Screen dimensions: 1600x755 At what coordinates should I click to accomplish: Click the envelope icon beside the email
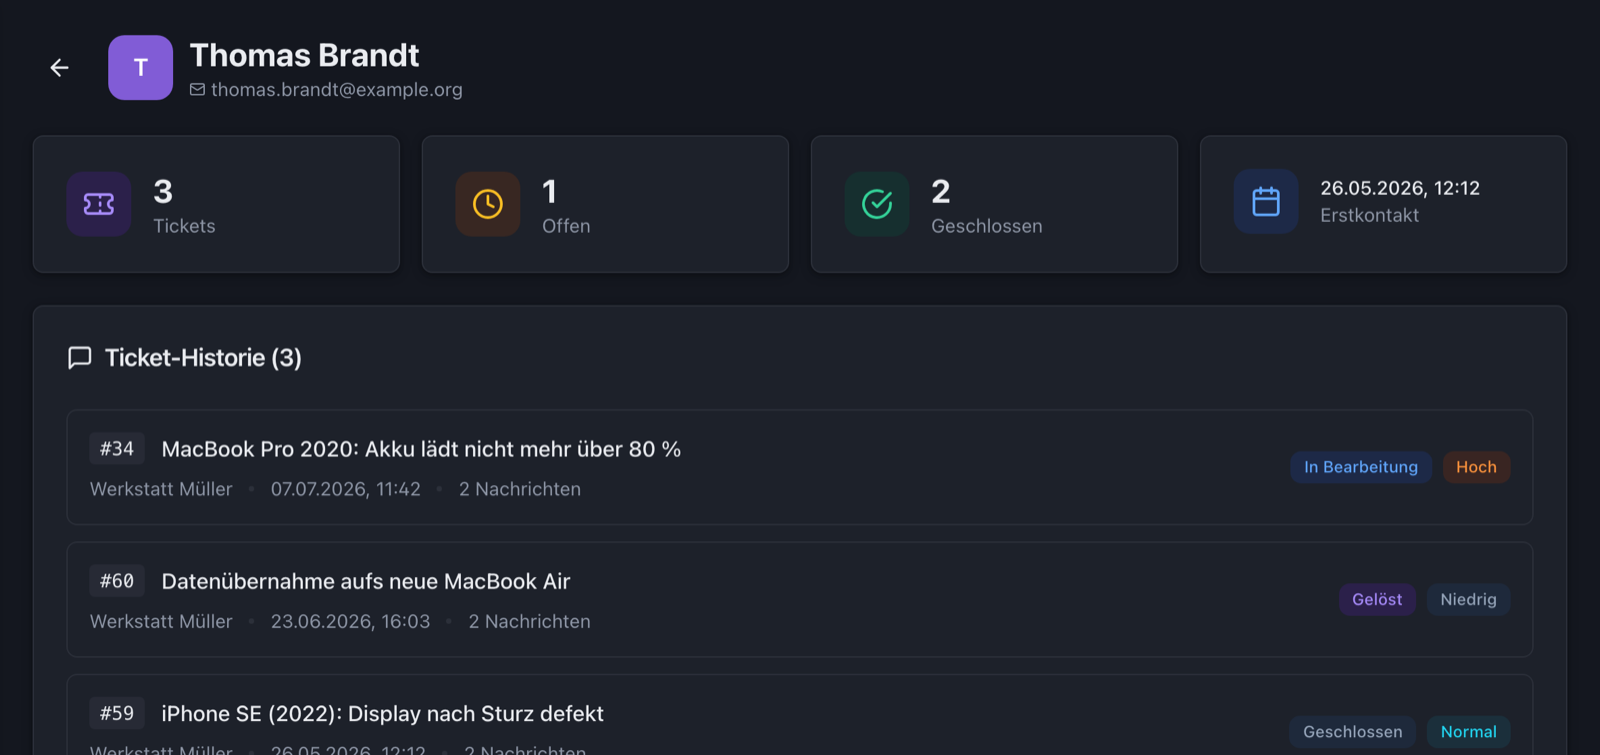(197, 90)
